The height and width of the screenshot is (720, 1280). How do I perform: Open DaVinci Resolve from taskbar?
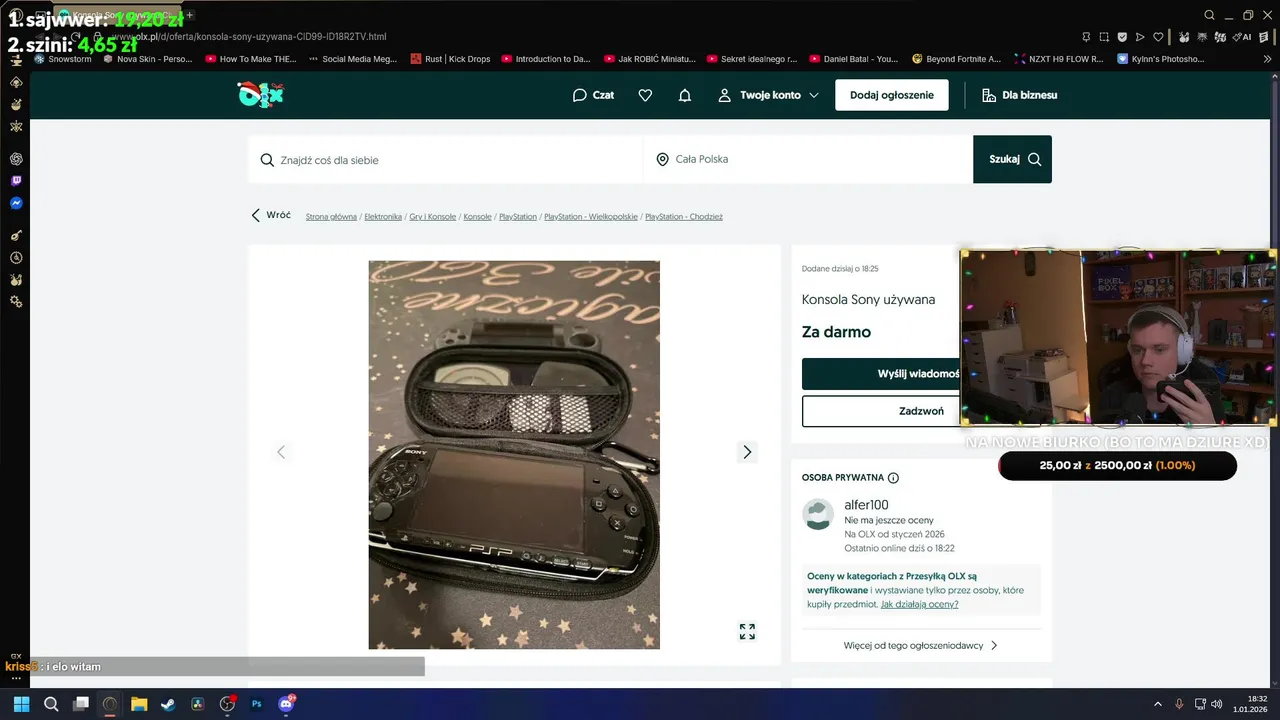point(197,704)
